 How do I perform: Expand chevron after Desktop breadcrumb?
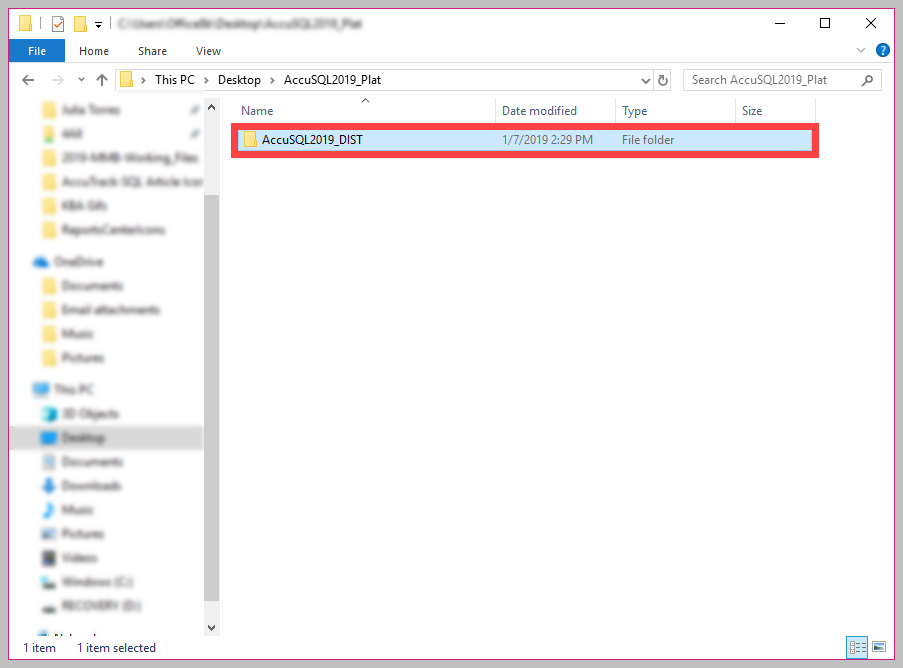[x=272, y=80]
